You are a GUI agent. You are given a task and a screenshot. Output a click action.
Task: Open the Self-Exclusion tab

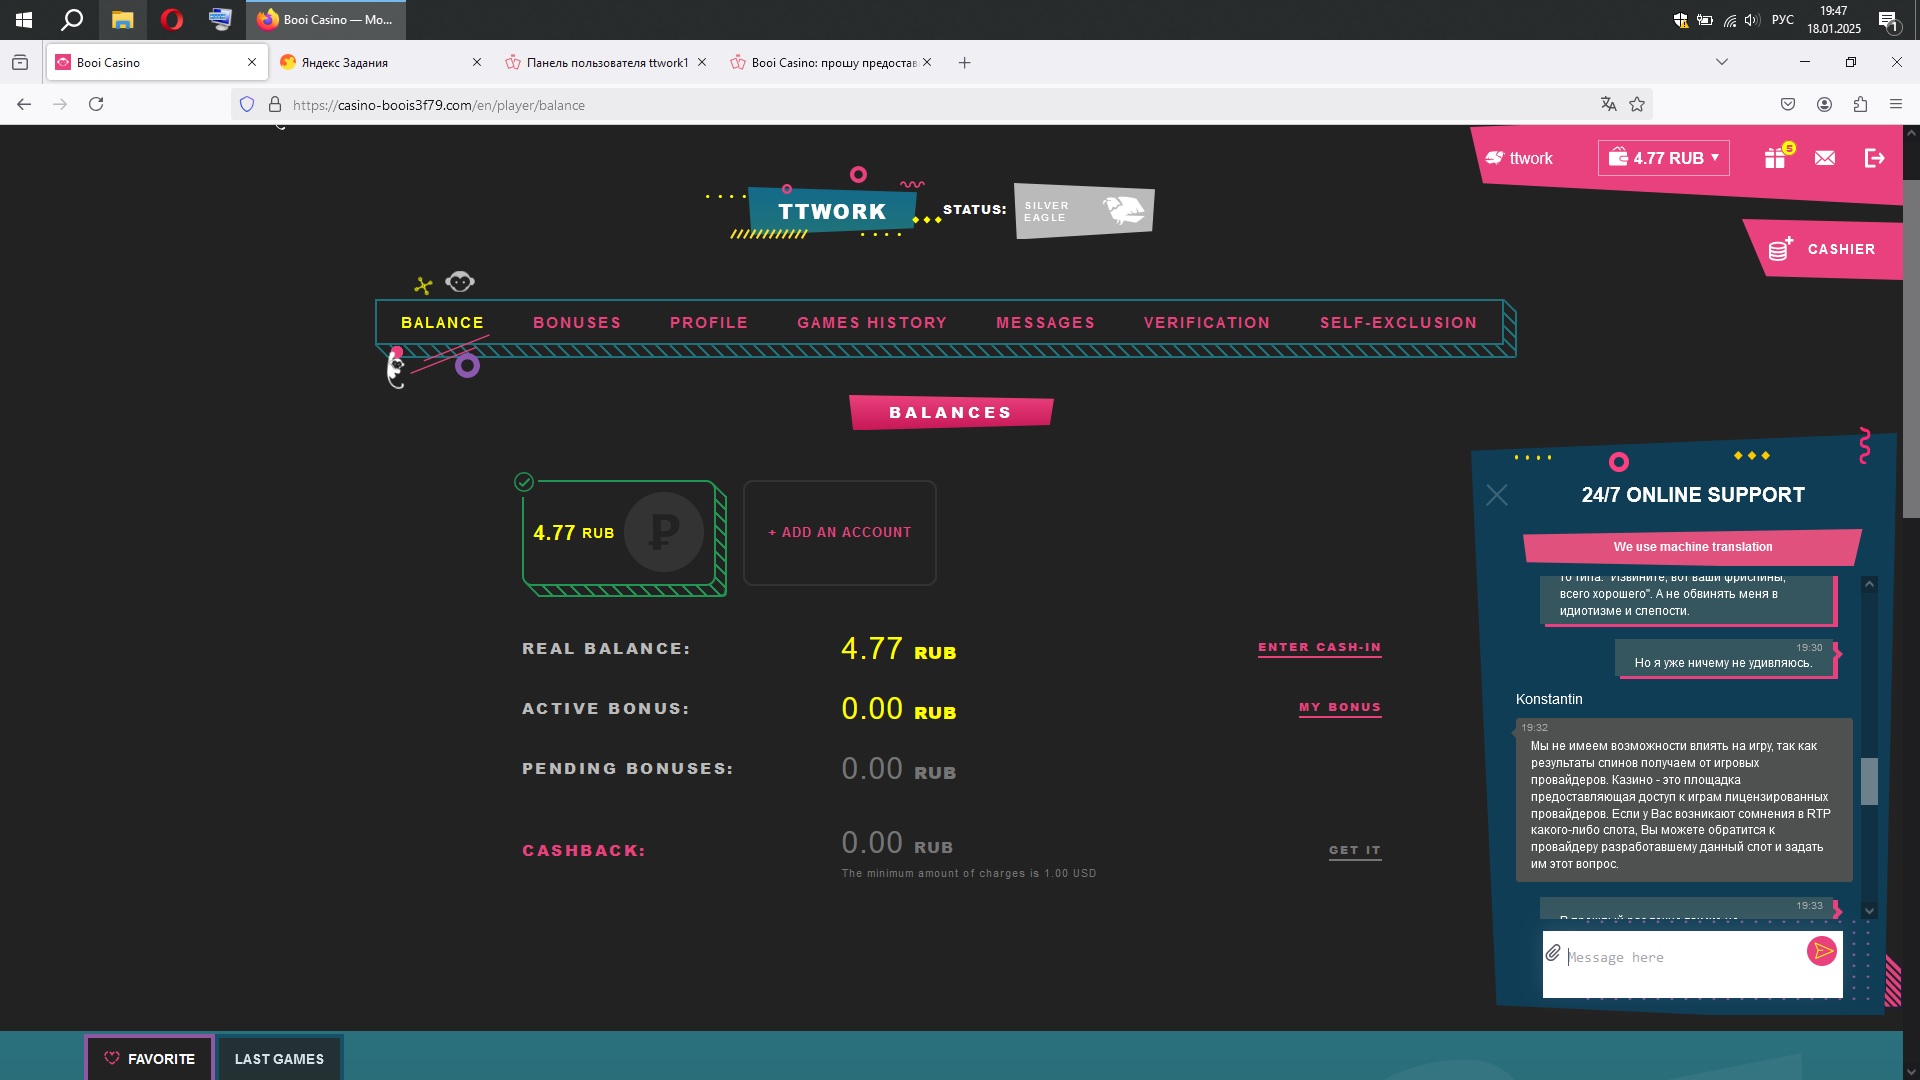point(1398,323)
